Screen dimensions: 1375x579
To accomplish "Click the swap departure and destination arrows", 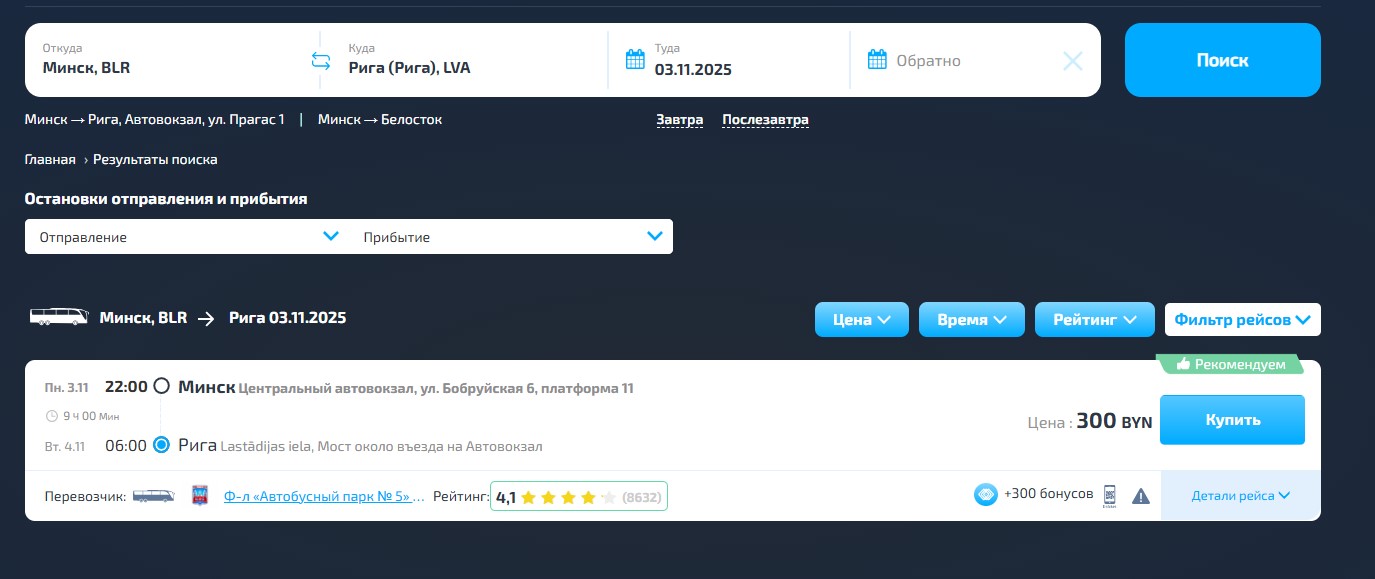I will [x=320, y=61].
